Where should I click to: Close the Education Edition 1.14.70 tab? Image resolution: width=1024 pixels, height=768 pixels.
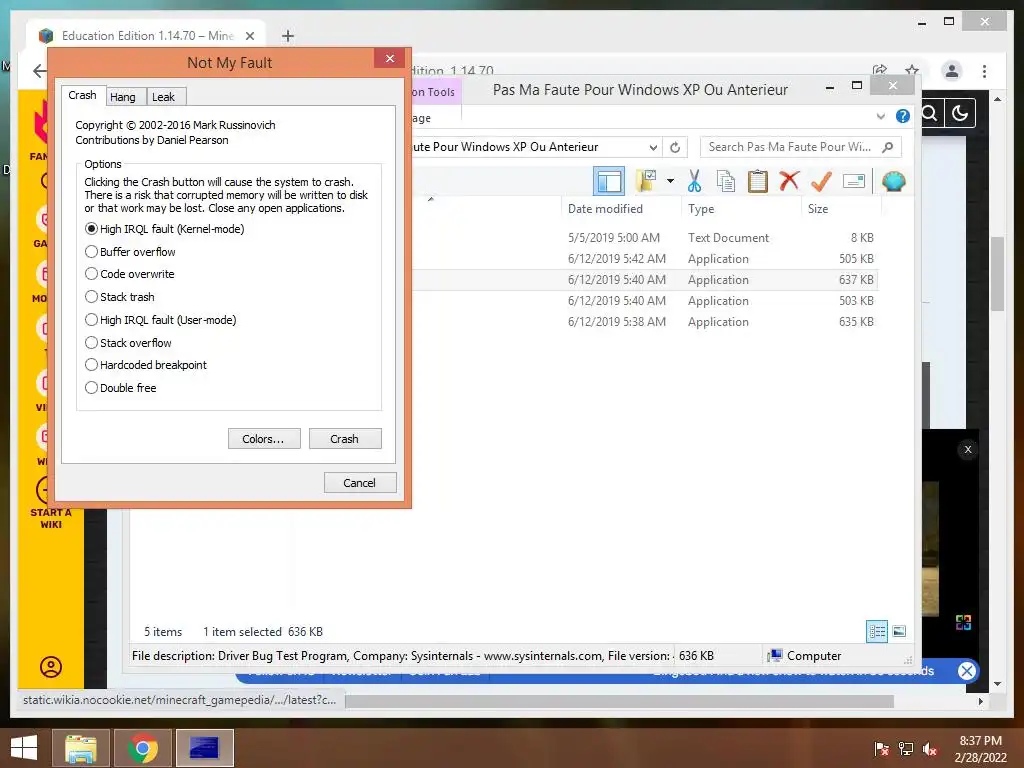click(249, 36)
